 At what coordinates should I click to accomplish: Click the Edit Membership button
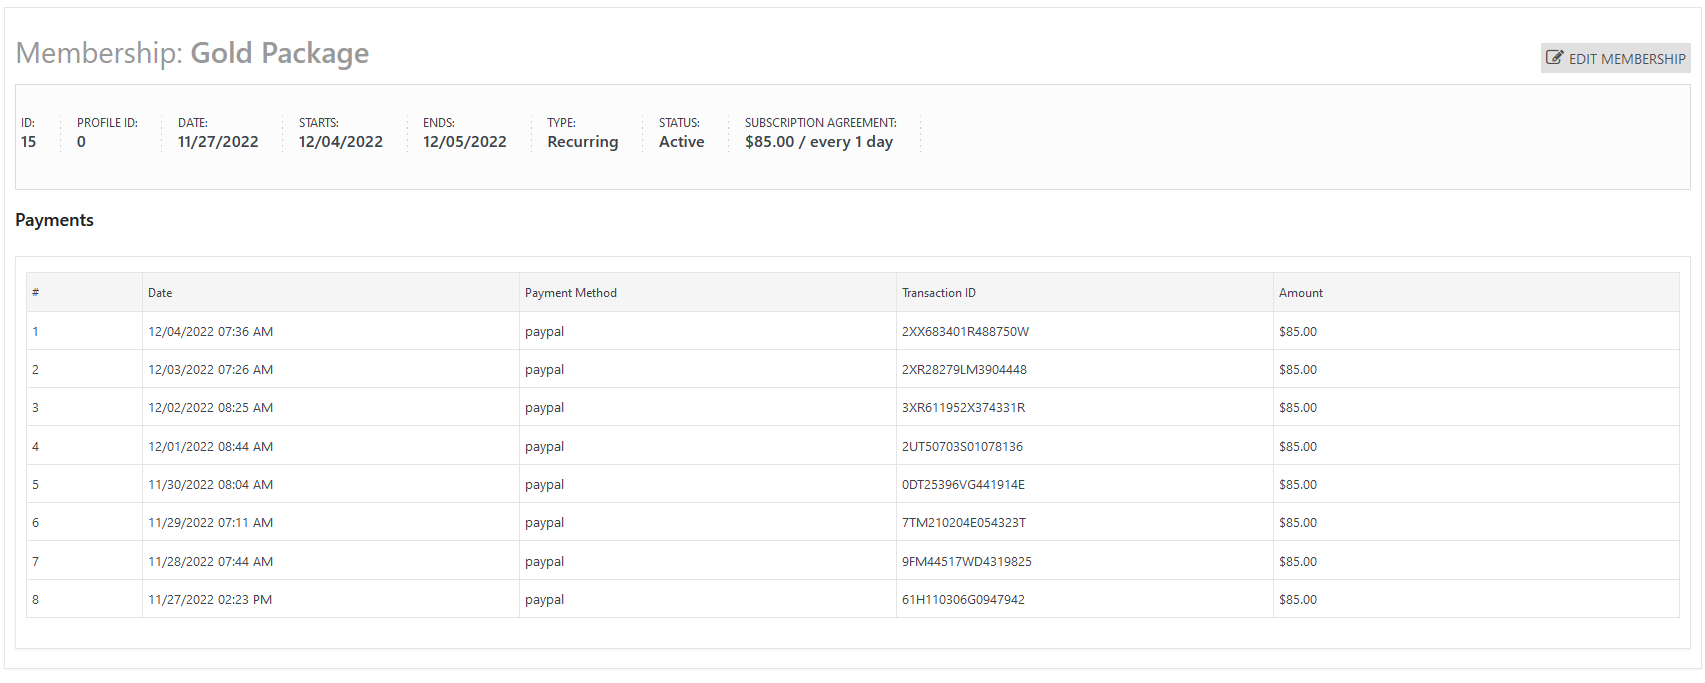point(1615,58)
